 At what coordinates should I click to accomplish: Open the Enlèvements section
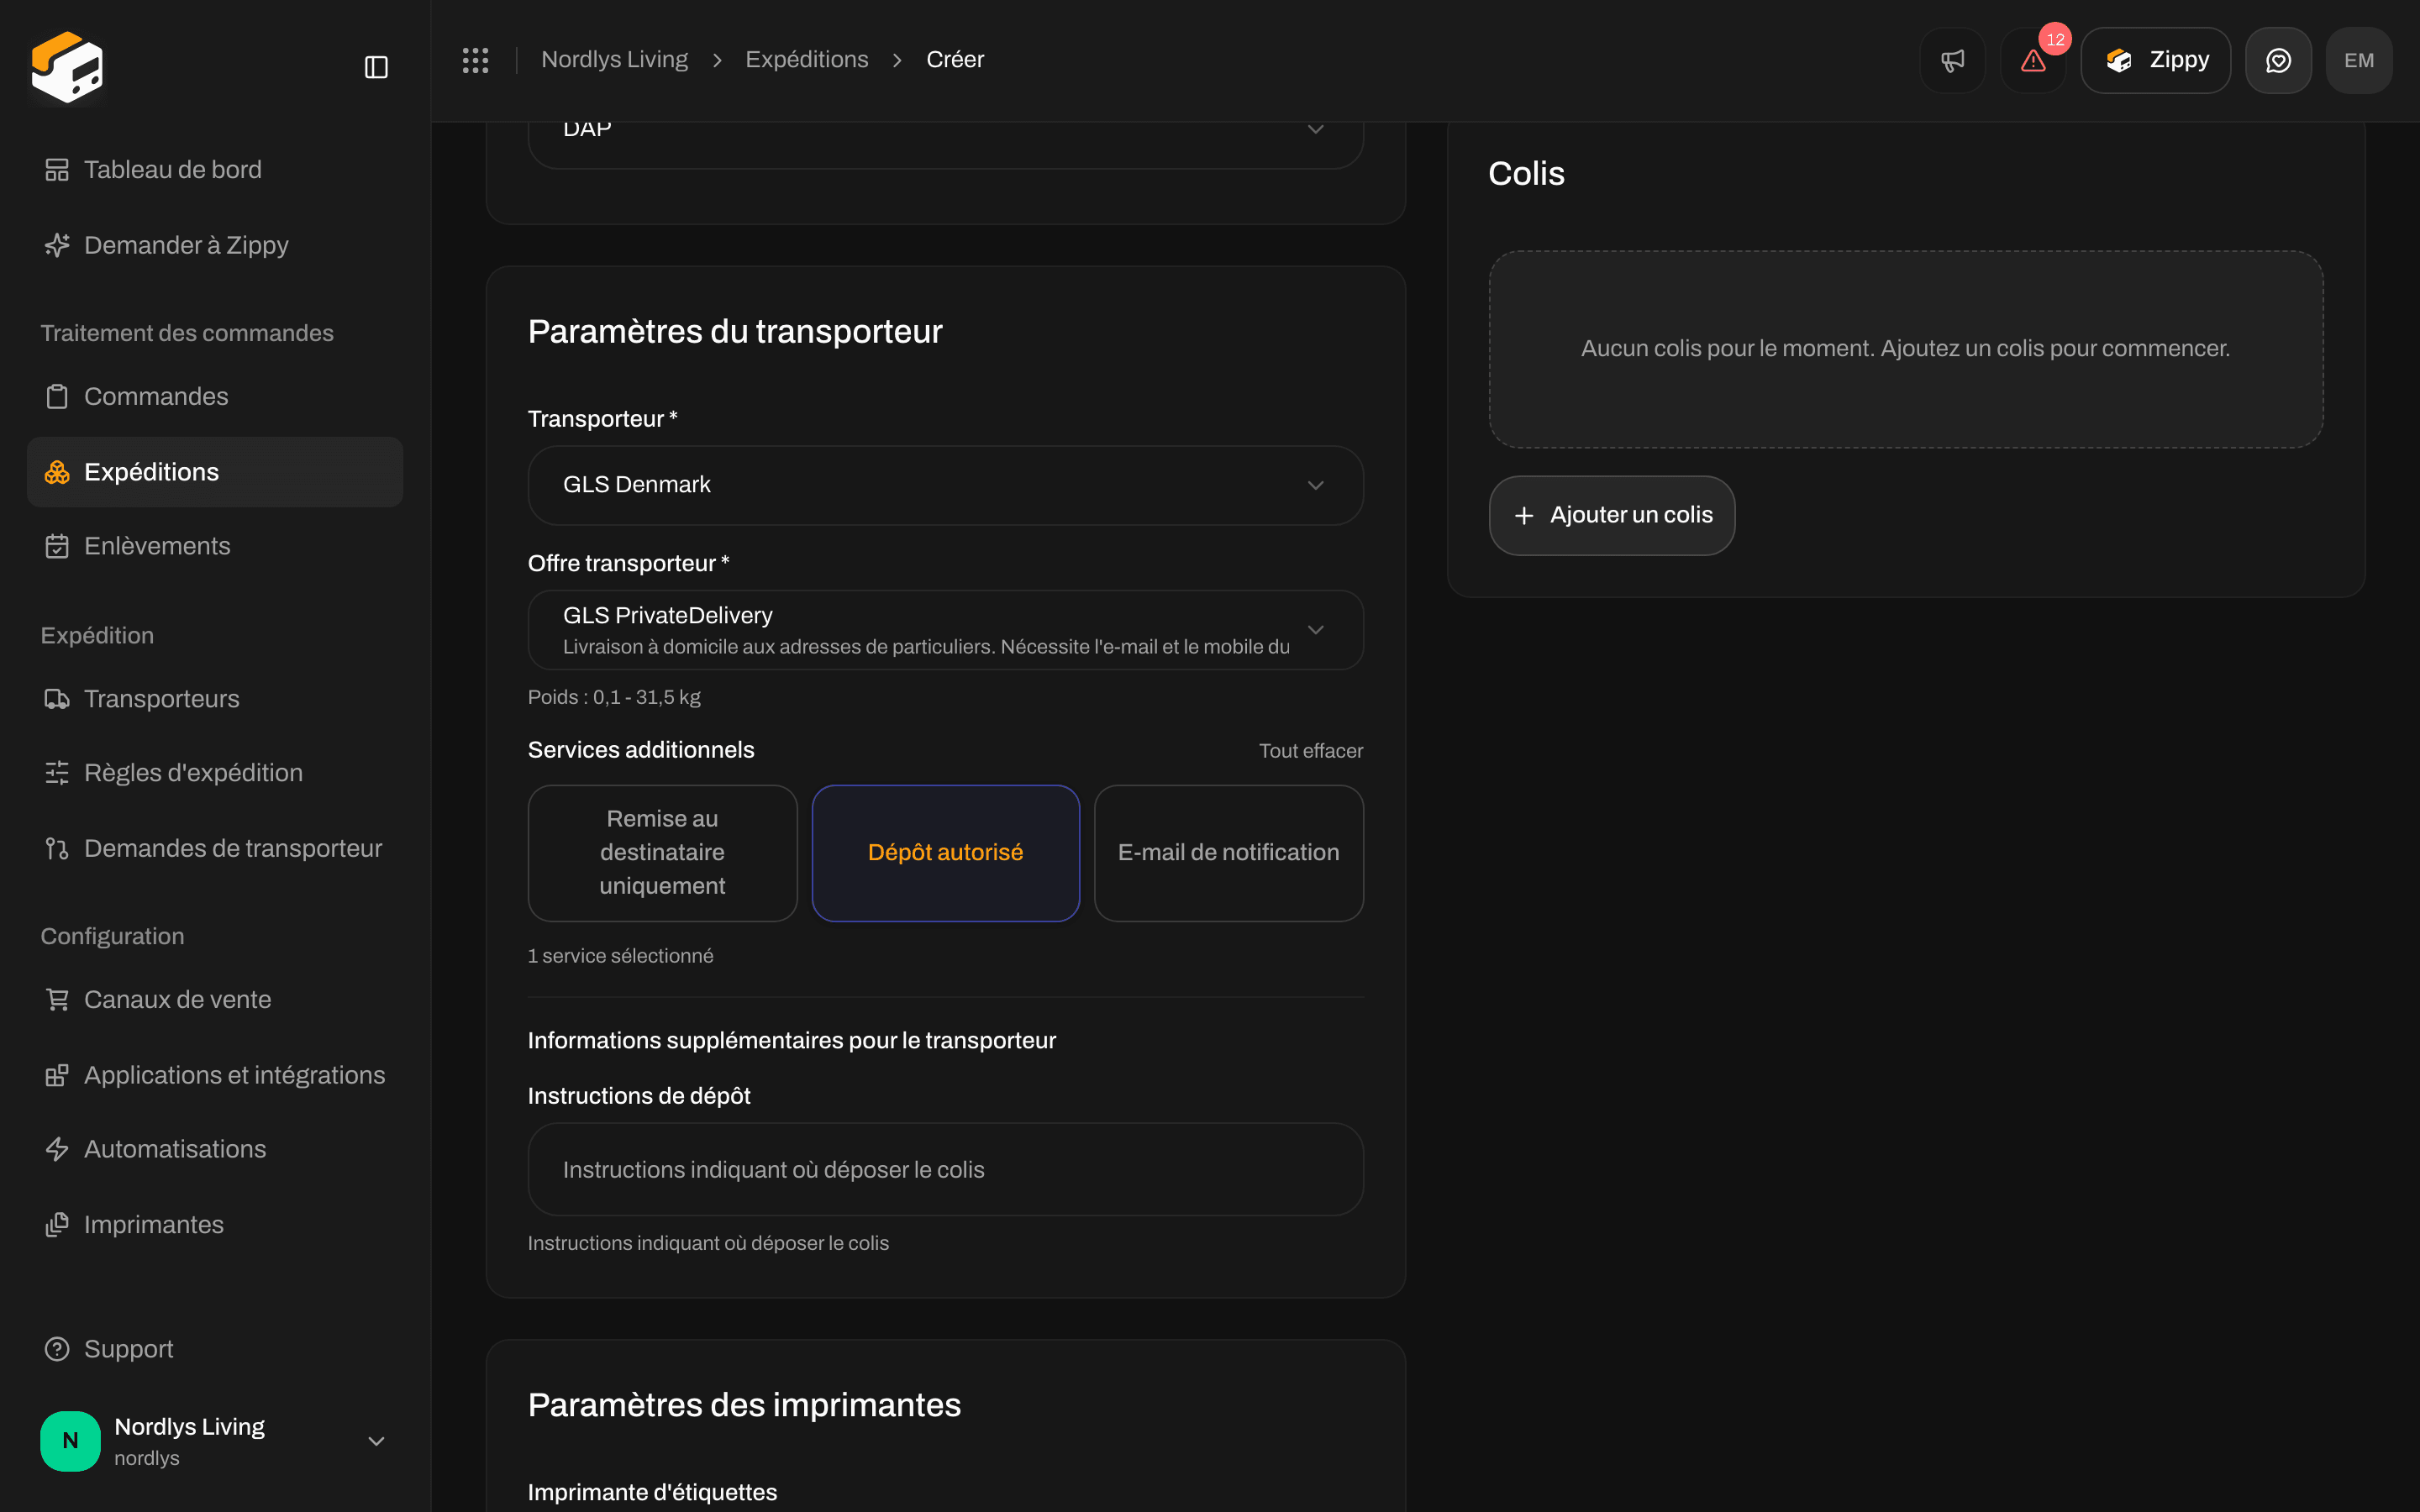pos(214,546)
